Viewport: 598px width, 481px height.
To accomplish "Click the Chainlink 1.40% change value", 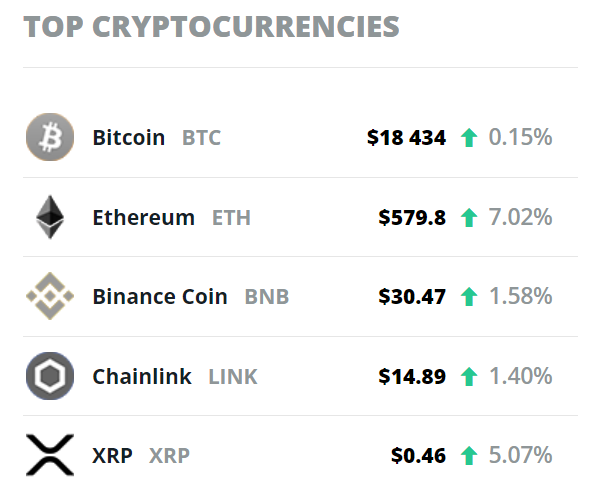I will pyautogui.click(x=521, y=376).
